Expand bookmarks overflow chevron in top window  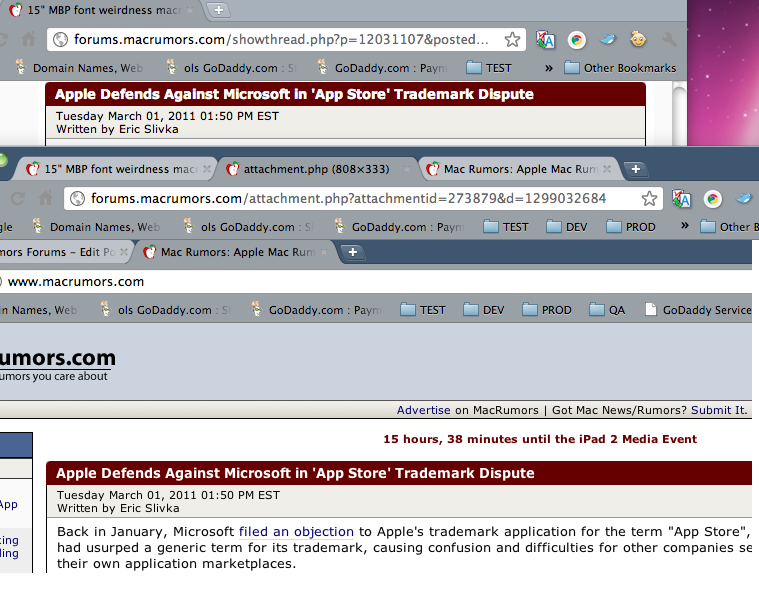[548, 68]
